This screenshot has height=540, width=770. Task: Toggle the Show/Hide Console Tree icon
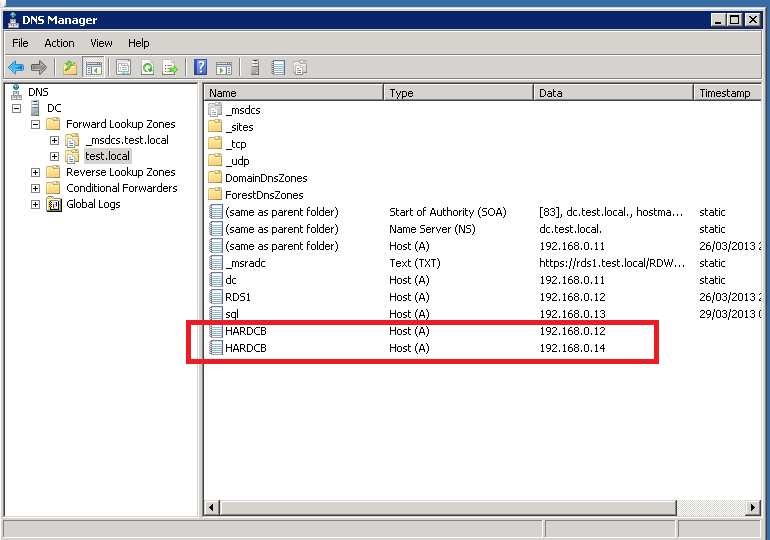coord(93,67)
